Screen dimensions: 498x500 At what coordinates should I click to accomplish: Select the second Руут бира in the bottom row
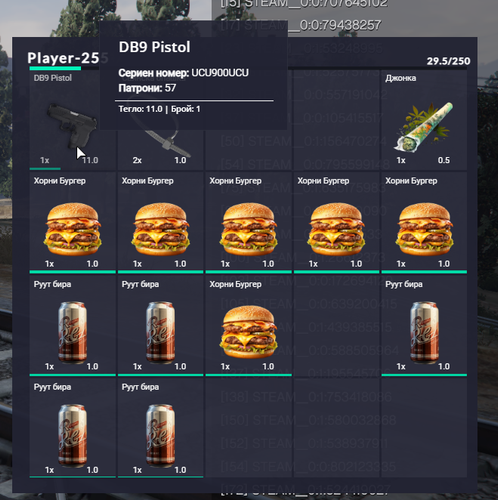pyautogui.click(x=160, y=428)
